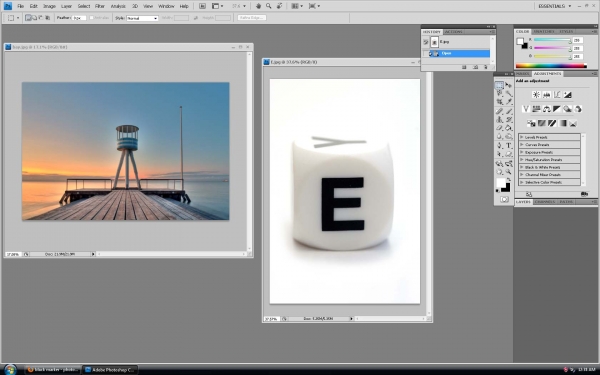Swap foreground and background colors
Image resolution: width=600 pixels, height=375 pixels.
(x=509, y=179)
